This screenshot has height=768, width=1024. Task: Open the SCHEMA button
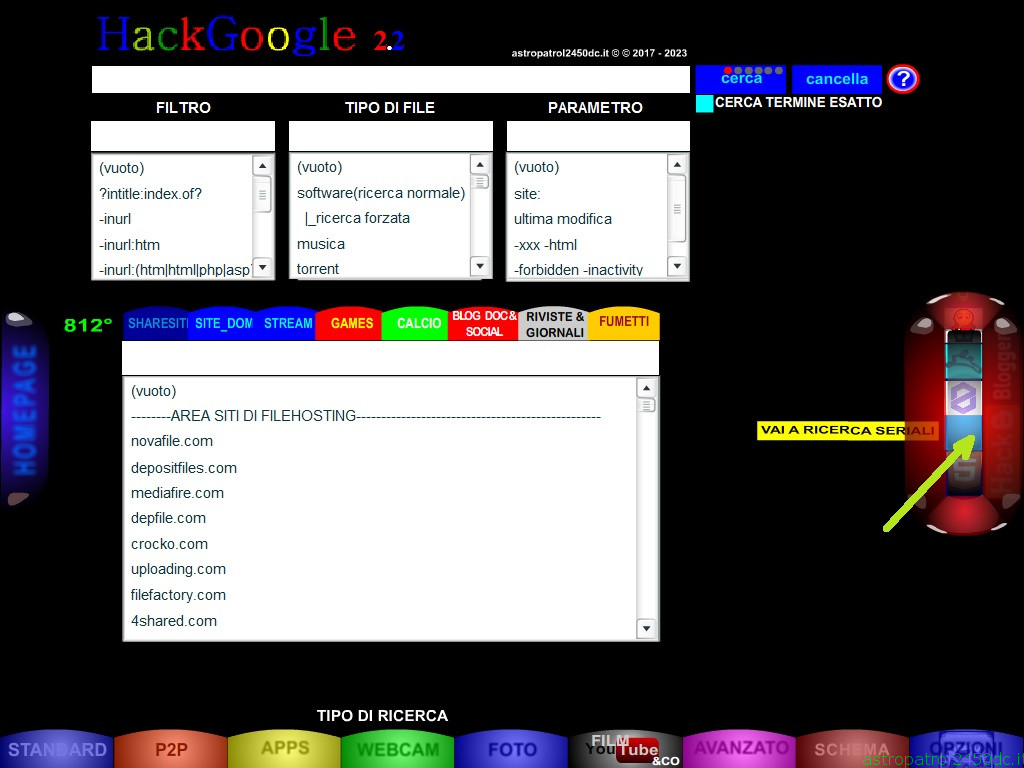852,749
